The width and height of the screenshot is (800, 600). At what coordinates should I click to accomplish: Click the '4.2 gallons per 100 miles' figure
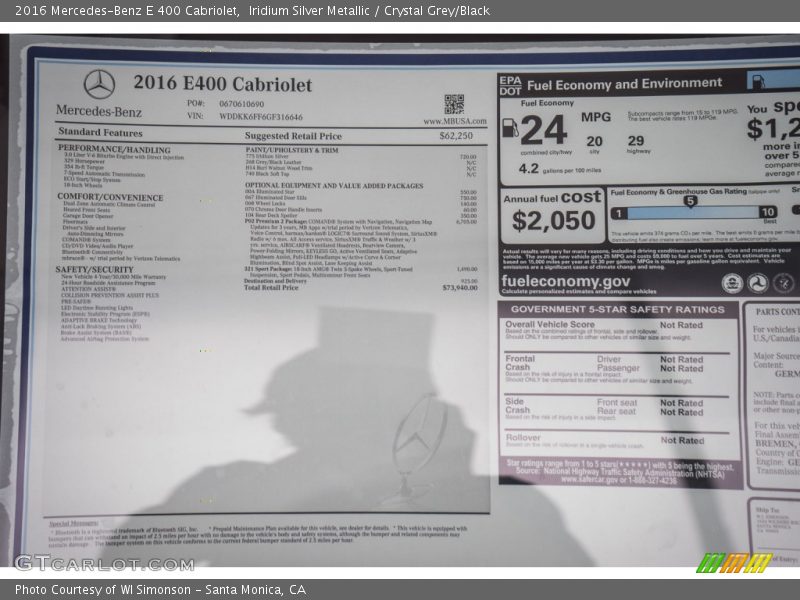(560, 169)
